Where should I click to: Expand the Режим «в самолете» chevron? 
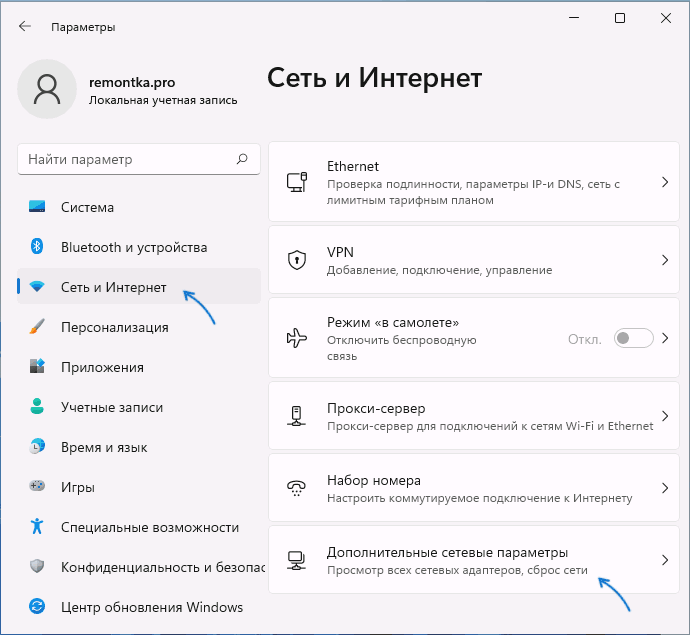[665, 338]
